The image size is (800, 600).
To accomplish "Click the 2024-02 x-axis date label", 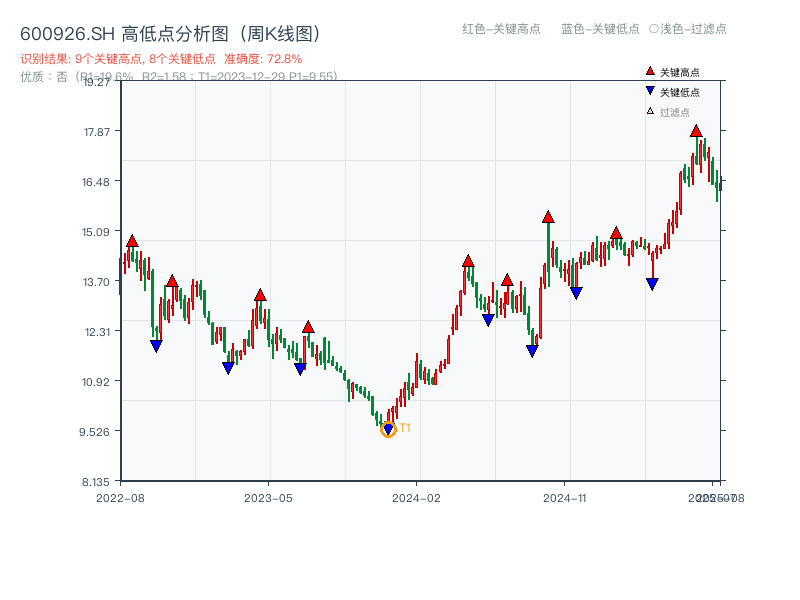I will 416,498.
